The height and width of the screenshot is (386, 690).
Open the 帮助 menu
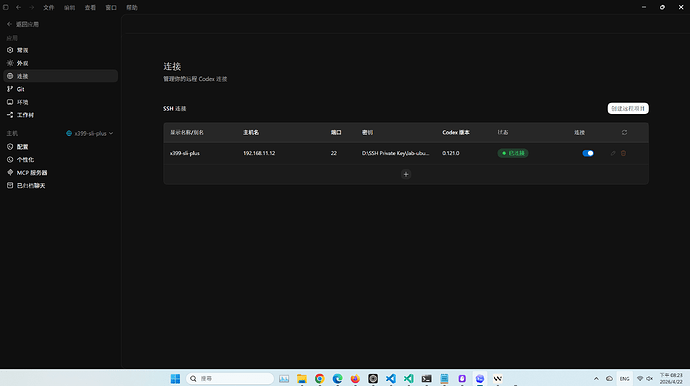tap(132, 7)
